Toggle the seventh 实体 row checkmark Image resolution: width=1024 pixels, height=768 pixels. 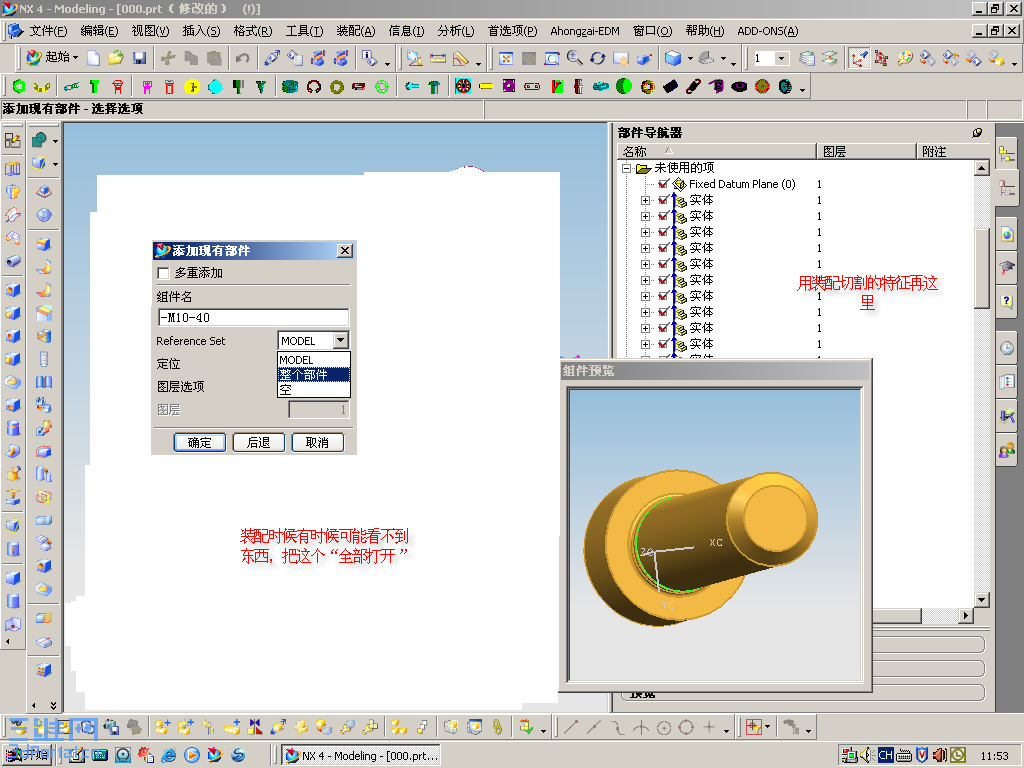[x=664, y=296]
